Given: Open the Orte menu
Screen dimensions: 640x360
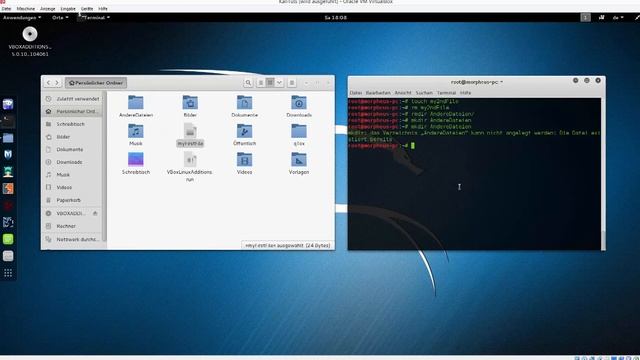Looking at the screenshot, I should (x=60, y=18).
